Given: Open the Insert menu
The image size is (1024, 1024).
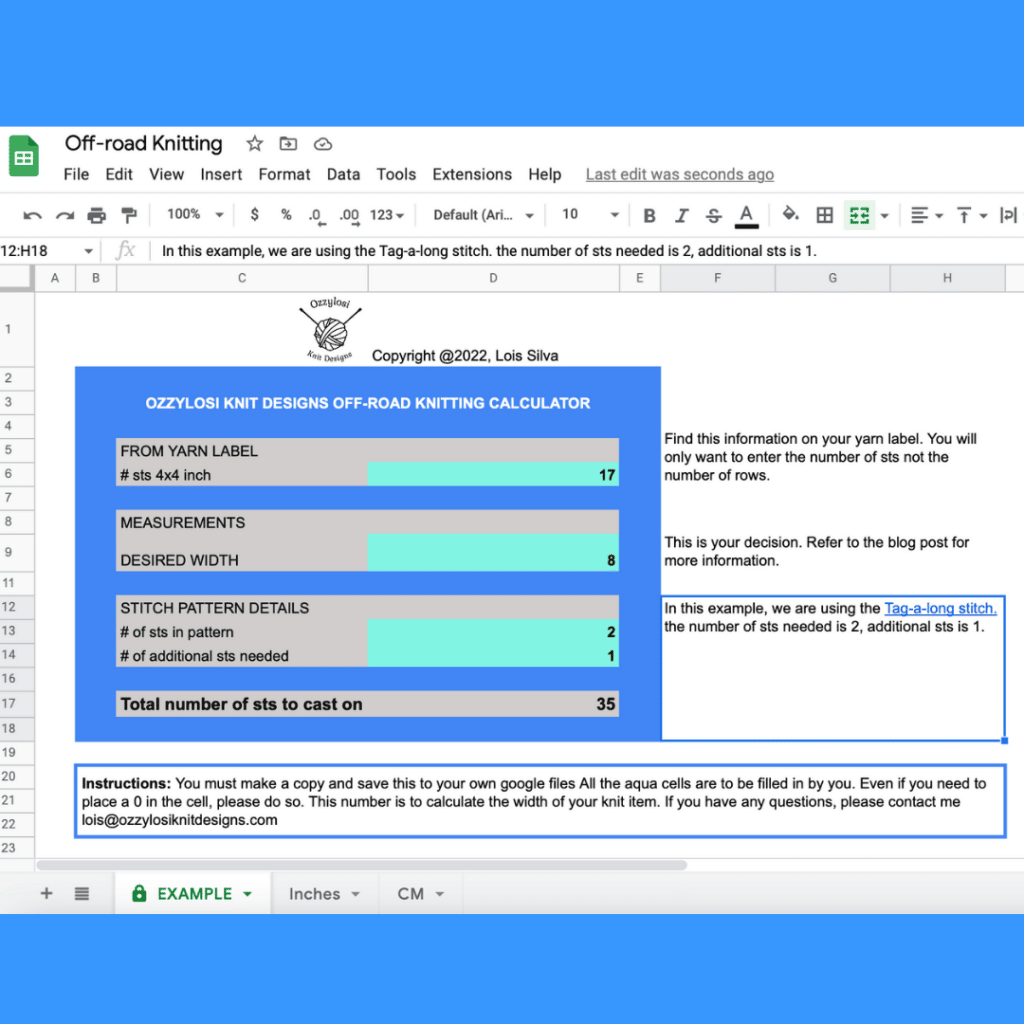Looking at the screenshot, I should click(221, 174).
